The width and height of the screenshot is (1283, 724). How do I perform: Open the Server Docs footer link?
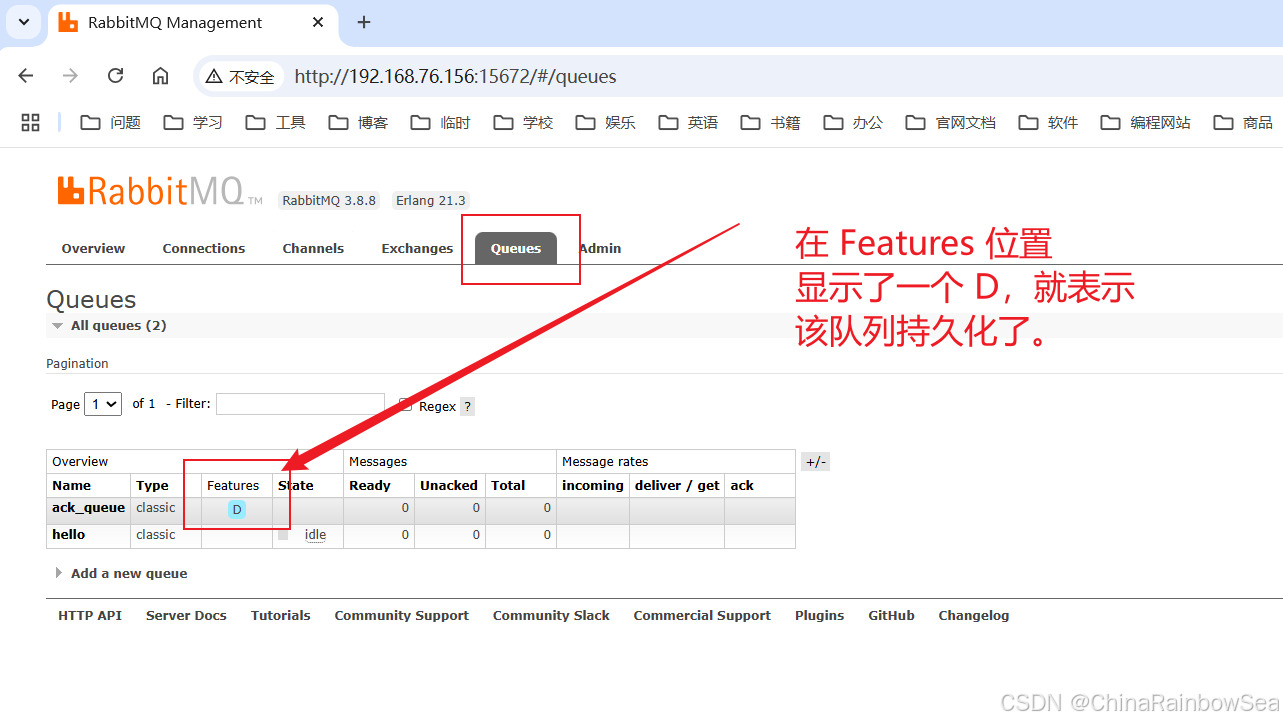click(186, 615)
